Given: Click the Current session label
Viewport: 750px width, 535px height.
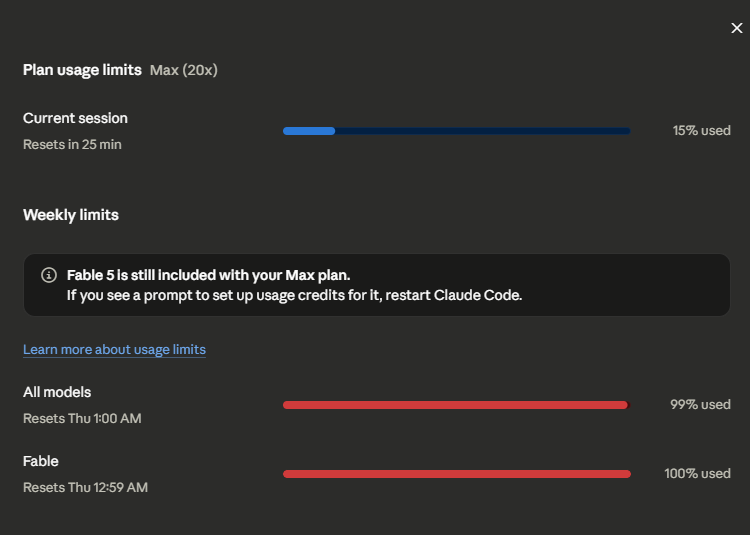Looking at the screenshot, I should [76, 118].
